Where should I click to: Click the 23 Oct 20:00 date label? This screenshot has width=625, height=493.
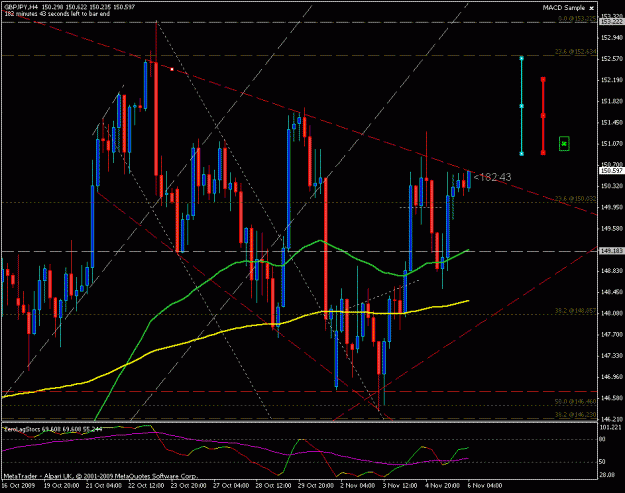pyautogui.click(x=189, y=486)
